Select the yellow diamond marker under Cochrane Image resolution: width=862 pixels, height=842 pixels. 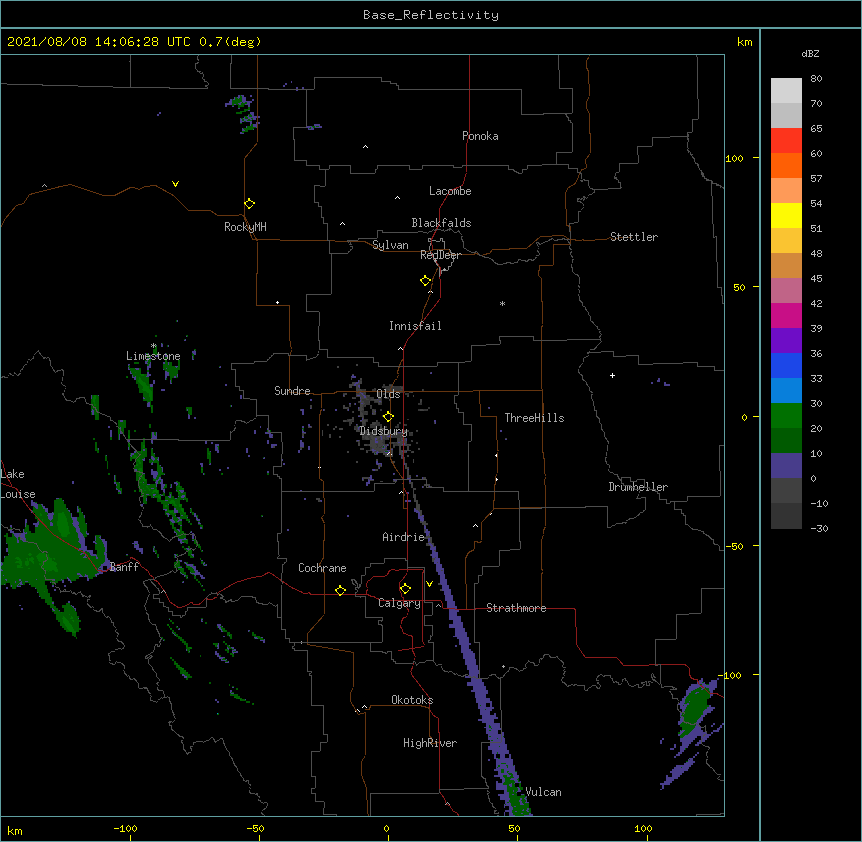(340, 590)
